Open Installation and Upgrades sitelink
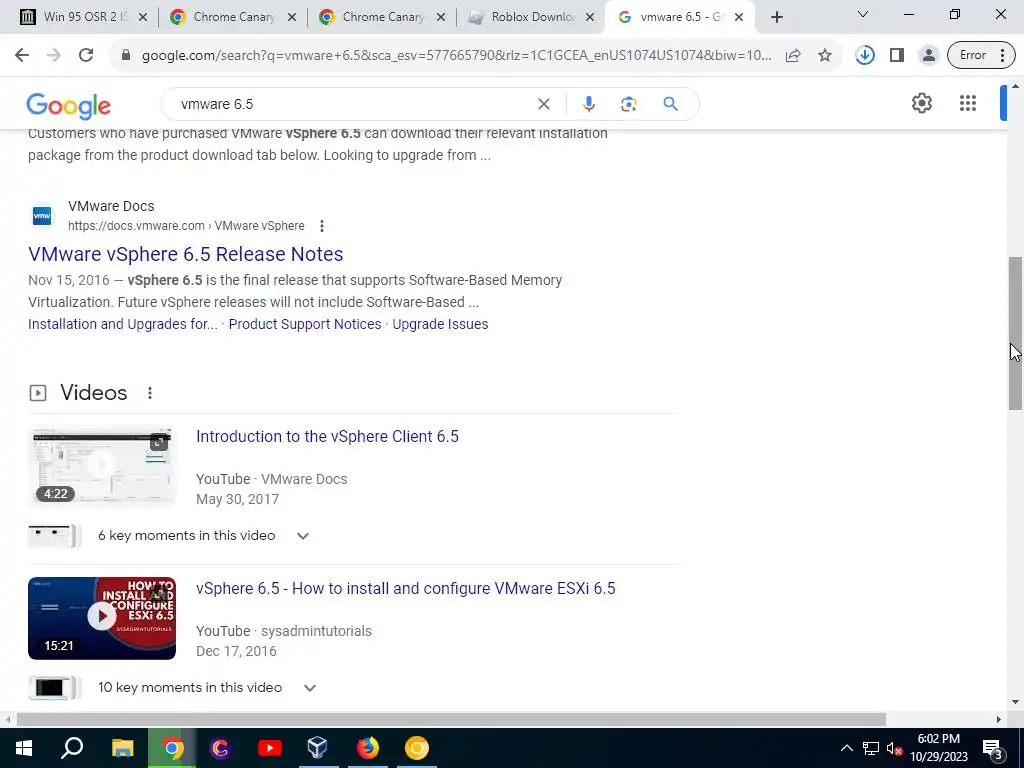This screenshot has height=768, width=1024. coord(123,324)
